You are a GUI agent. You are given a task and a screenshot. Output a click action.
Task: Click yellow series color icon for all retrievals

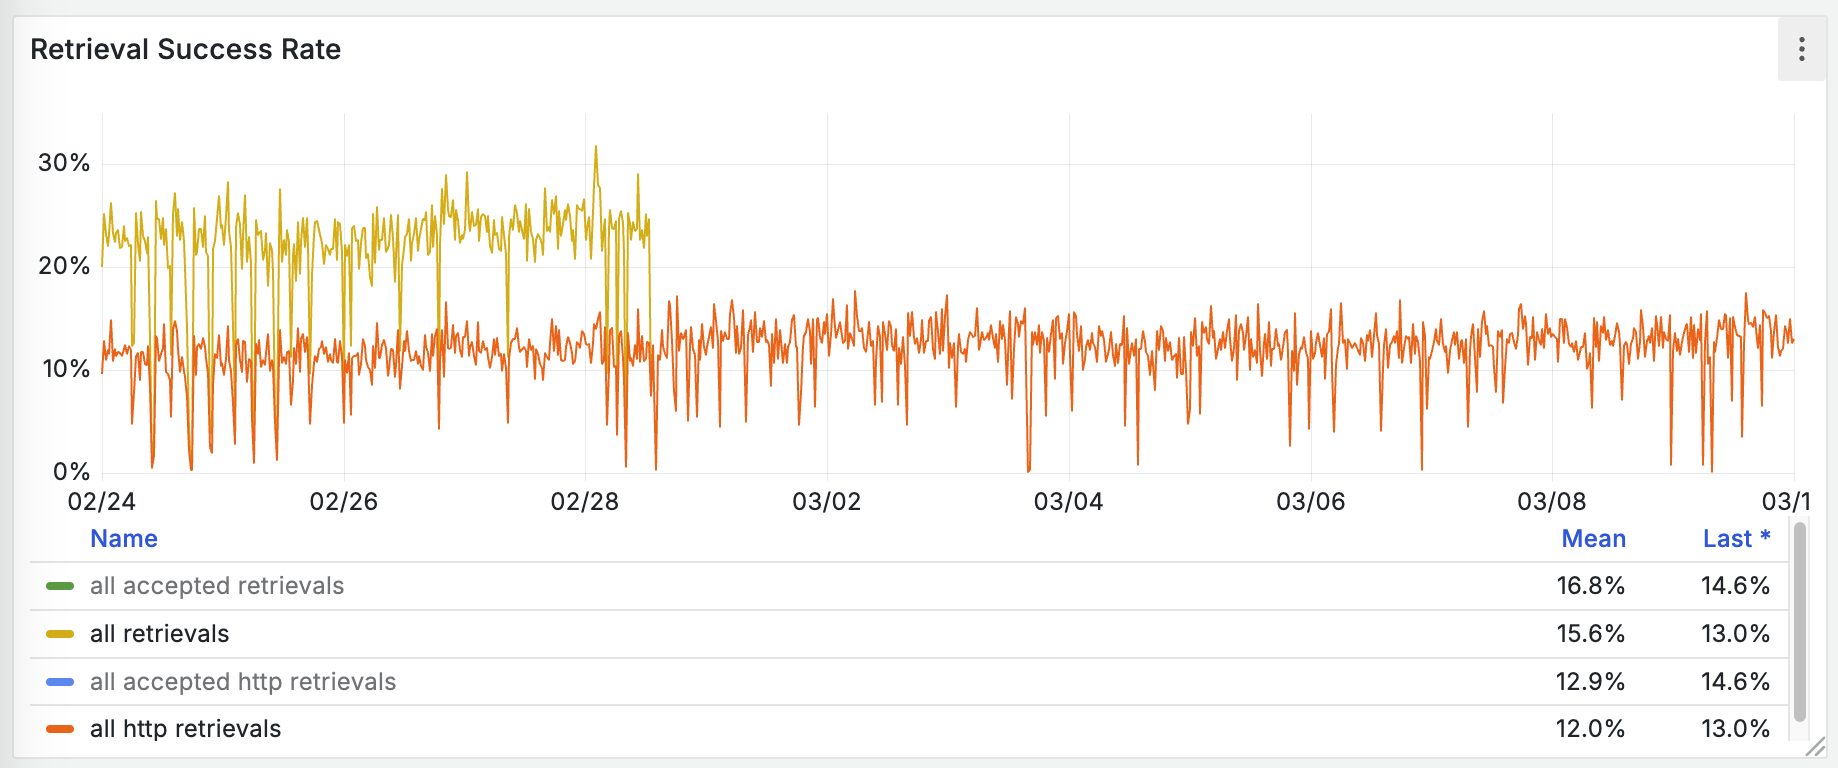tap(60, 634)
